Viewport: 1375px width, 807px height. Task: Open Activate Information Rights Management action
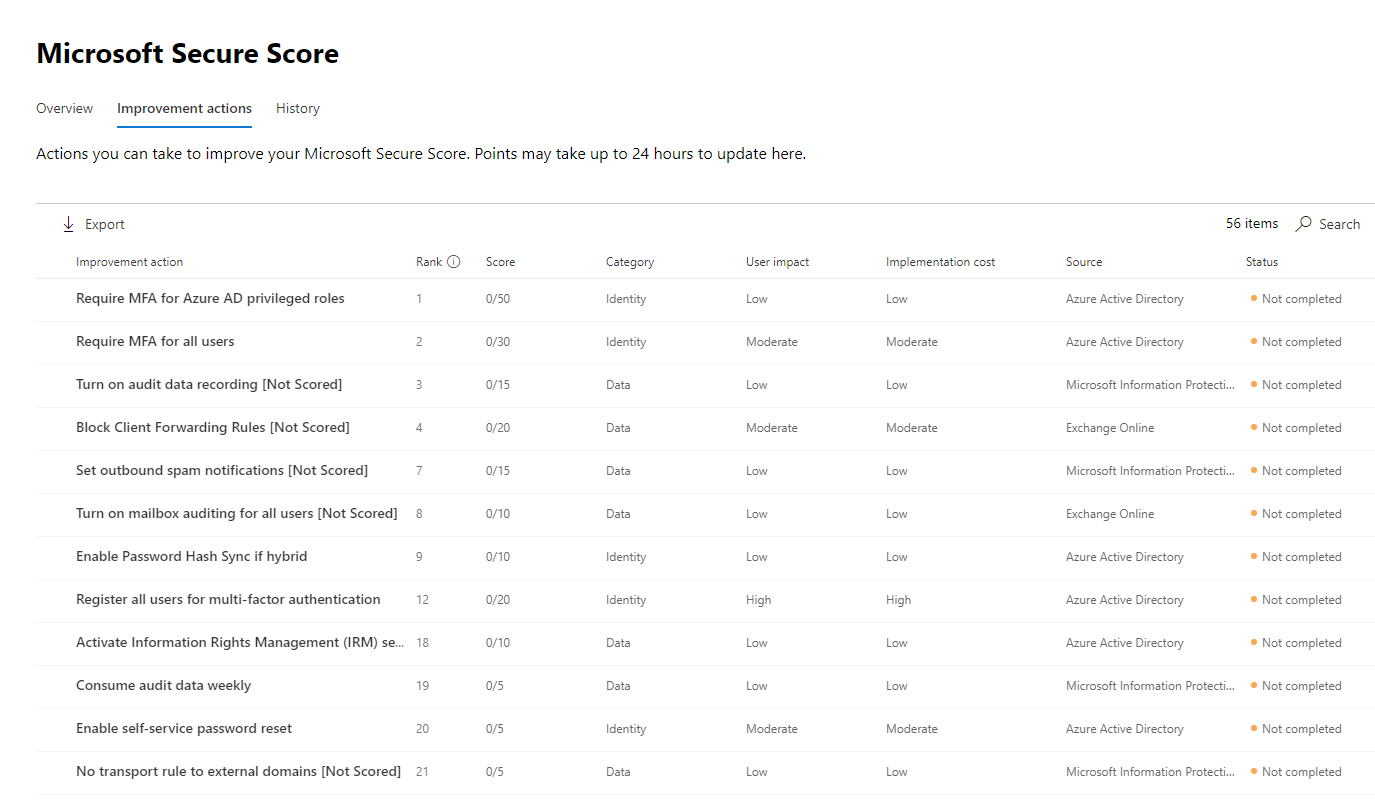pos(240,642)
